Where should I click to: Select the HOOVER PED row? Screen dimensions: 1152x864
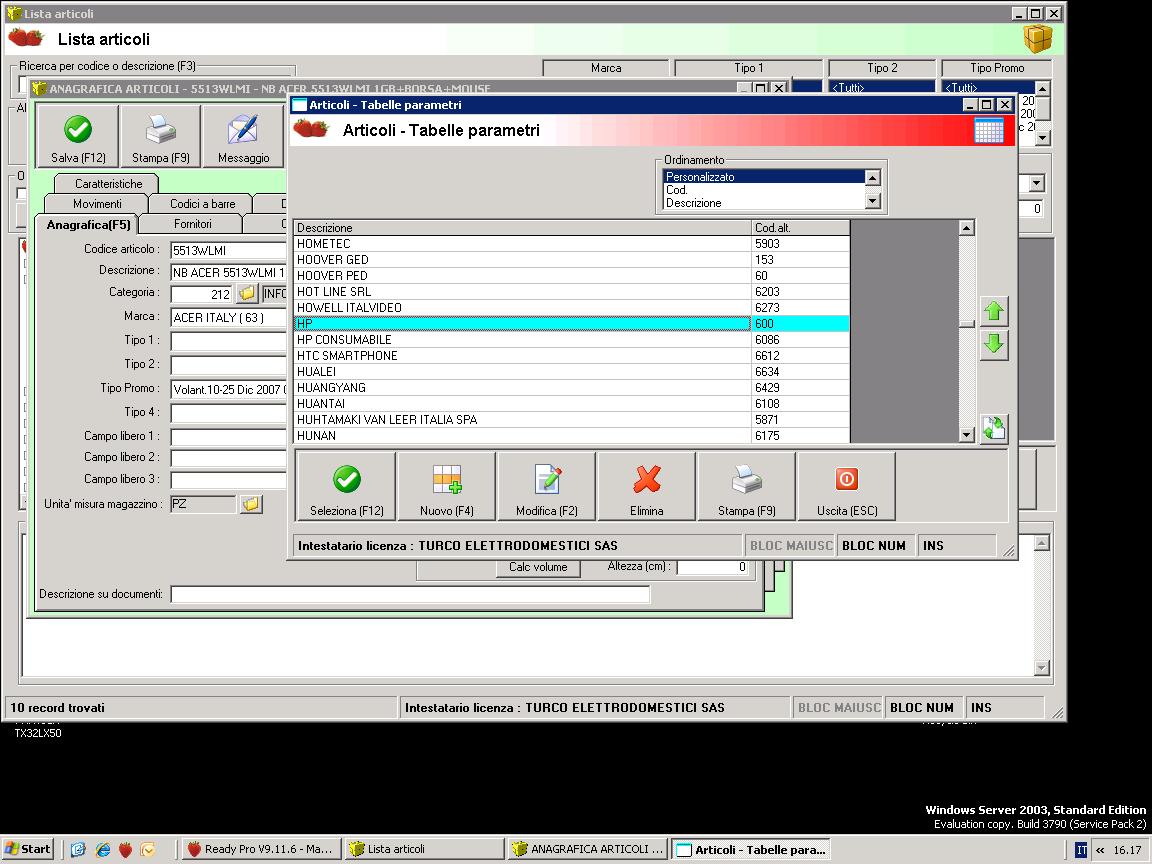pyautogui.click(x=572, y=276)
